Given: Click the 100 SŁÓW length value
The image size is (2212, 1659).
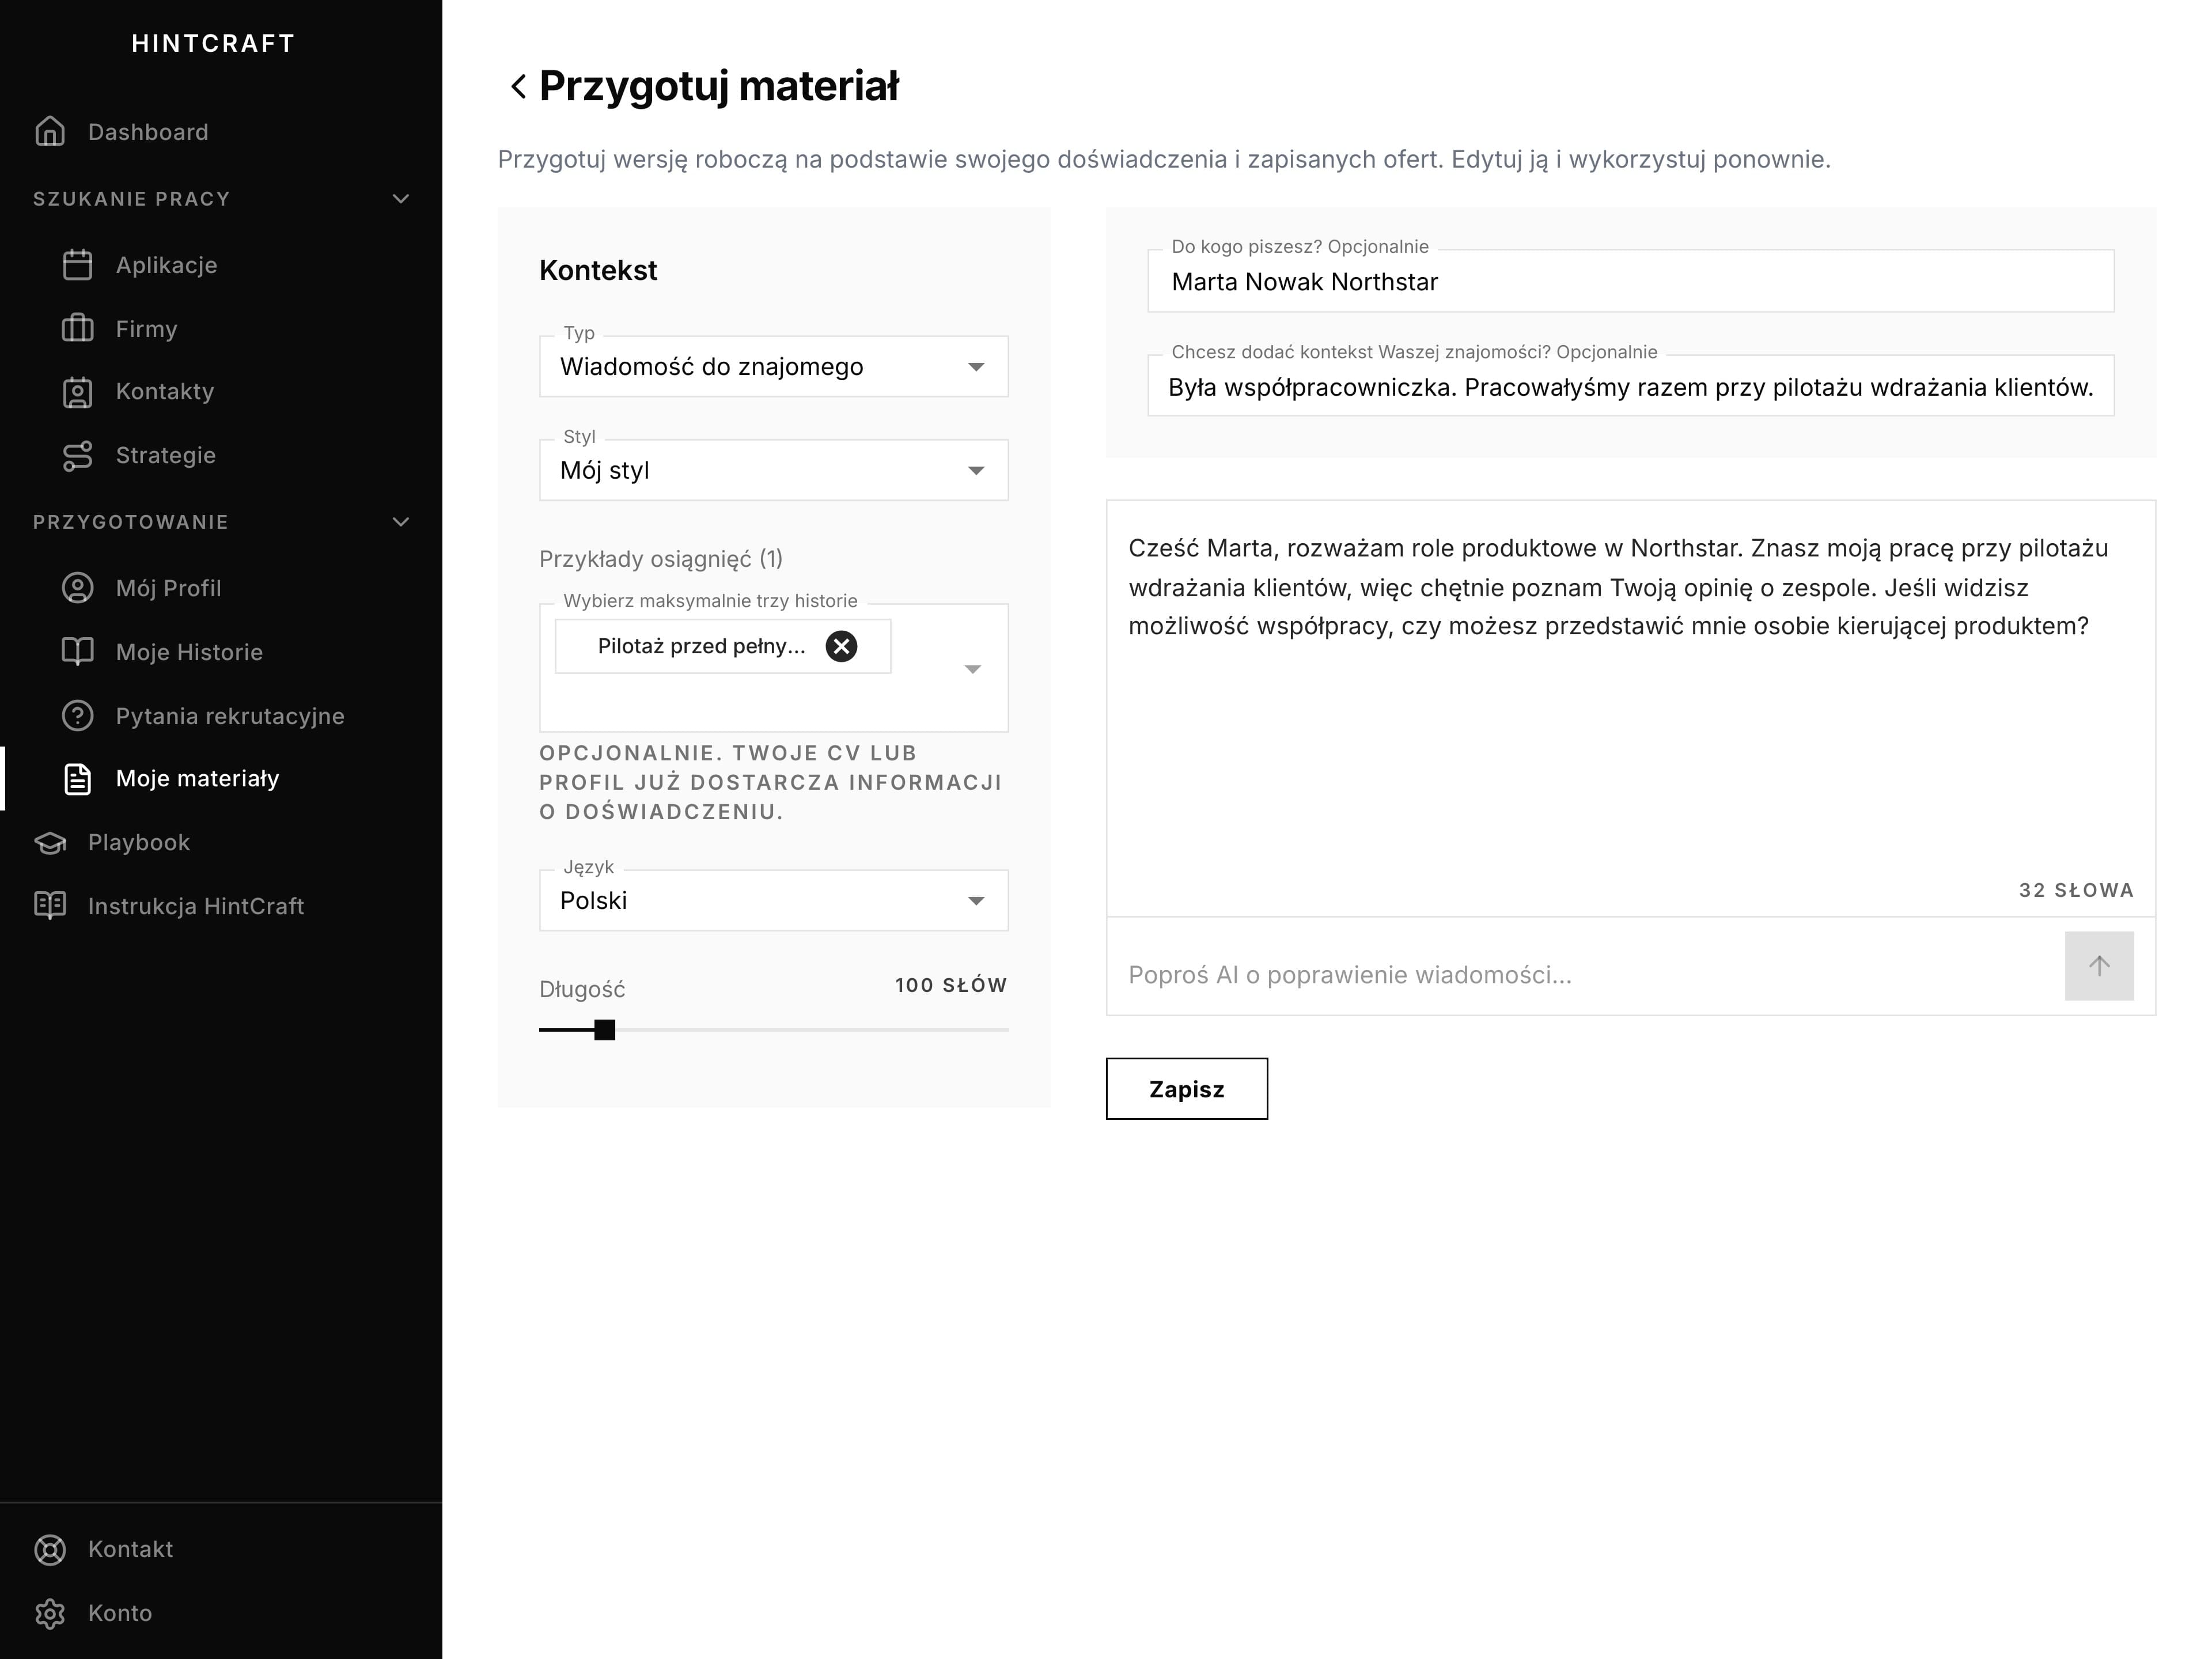Looking at the screenshot, I should (x=950, y=985).
